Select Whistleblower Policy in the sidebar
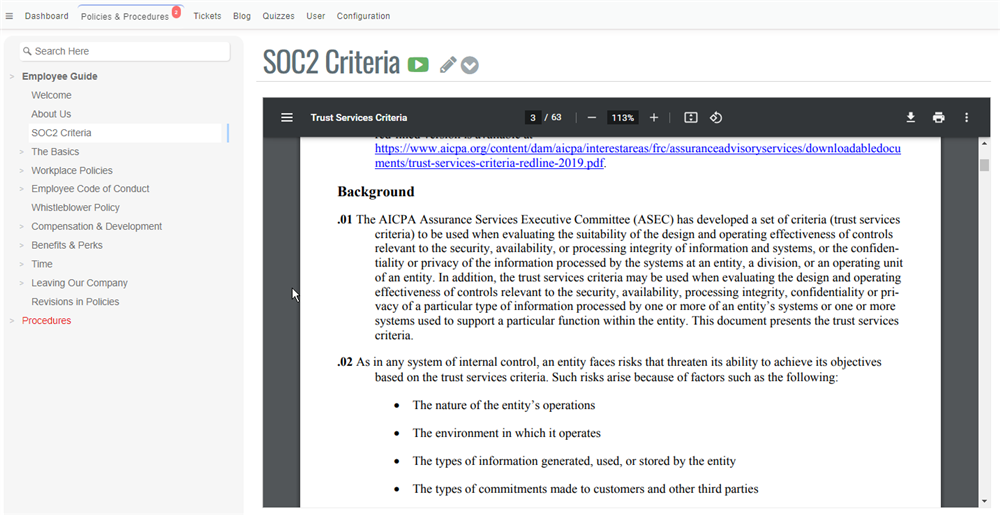 coord(75,208)
